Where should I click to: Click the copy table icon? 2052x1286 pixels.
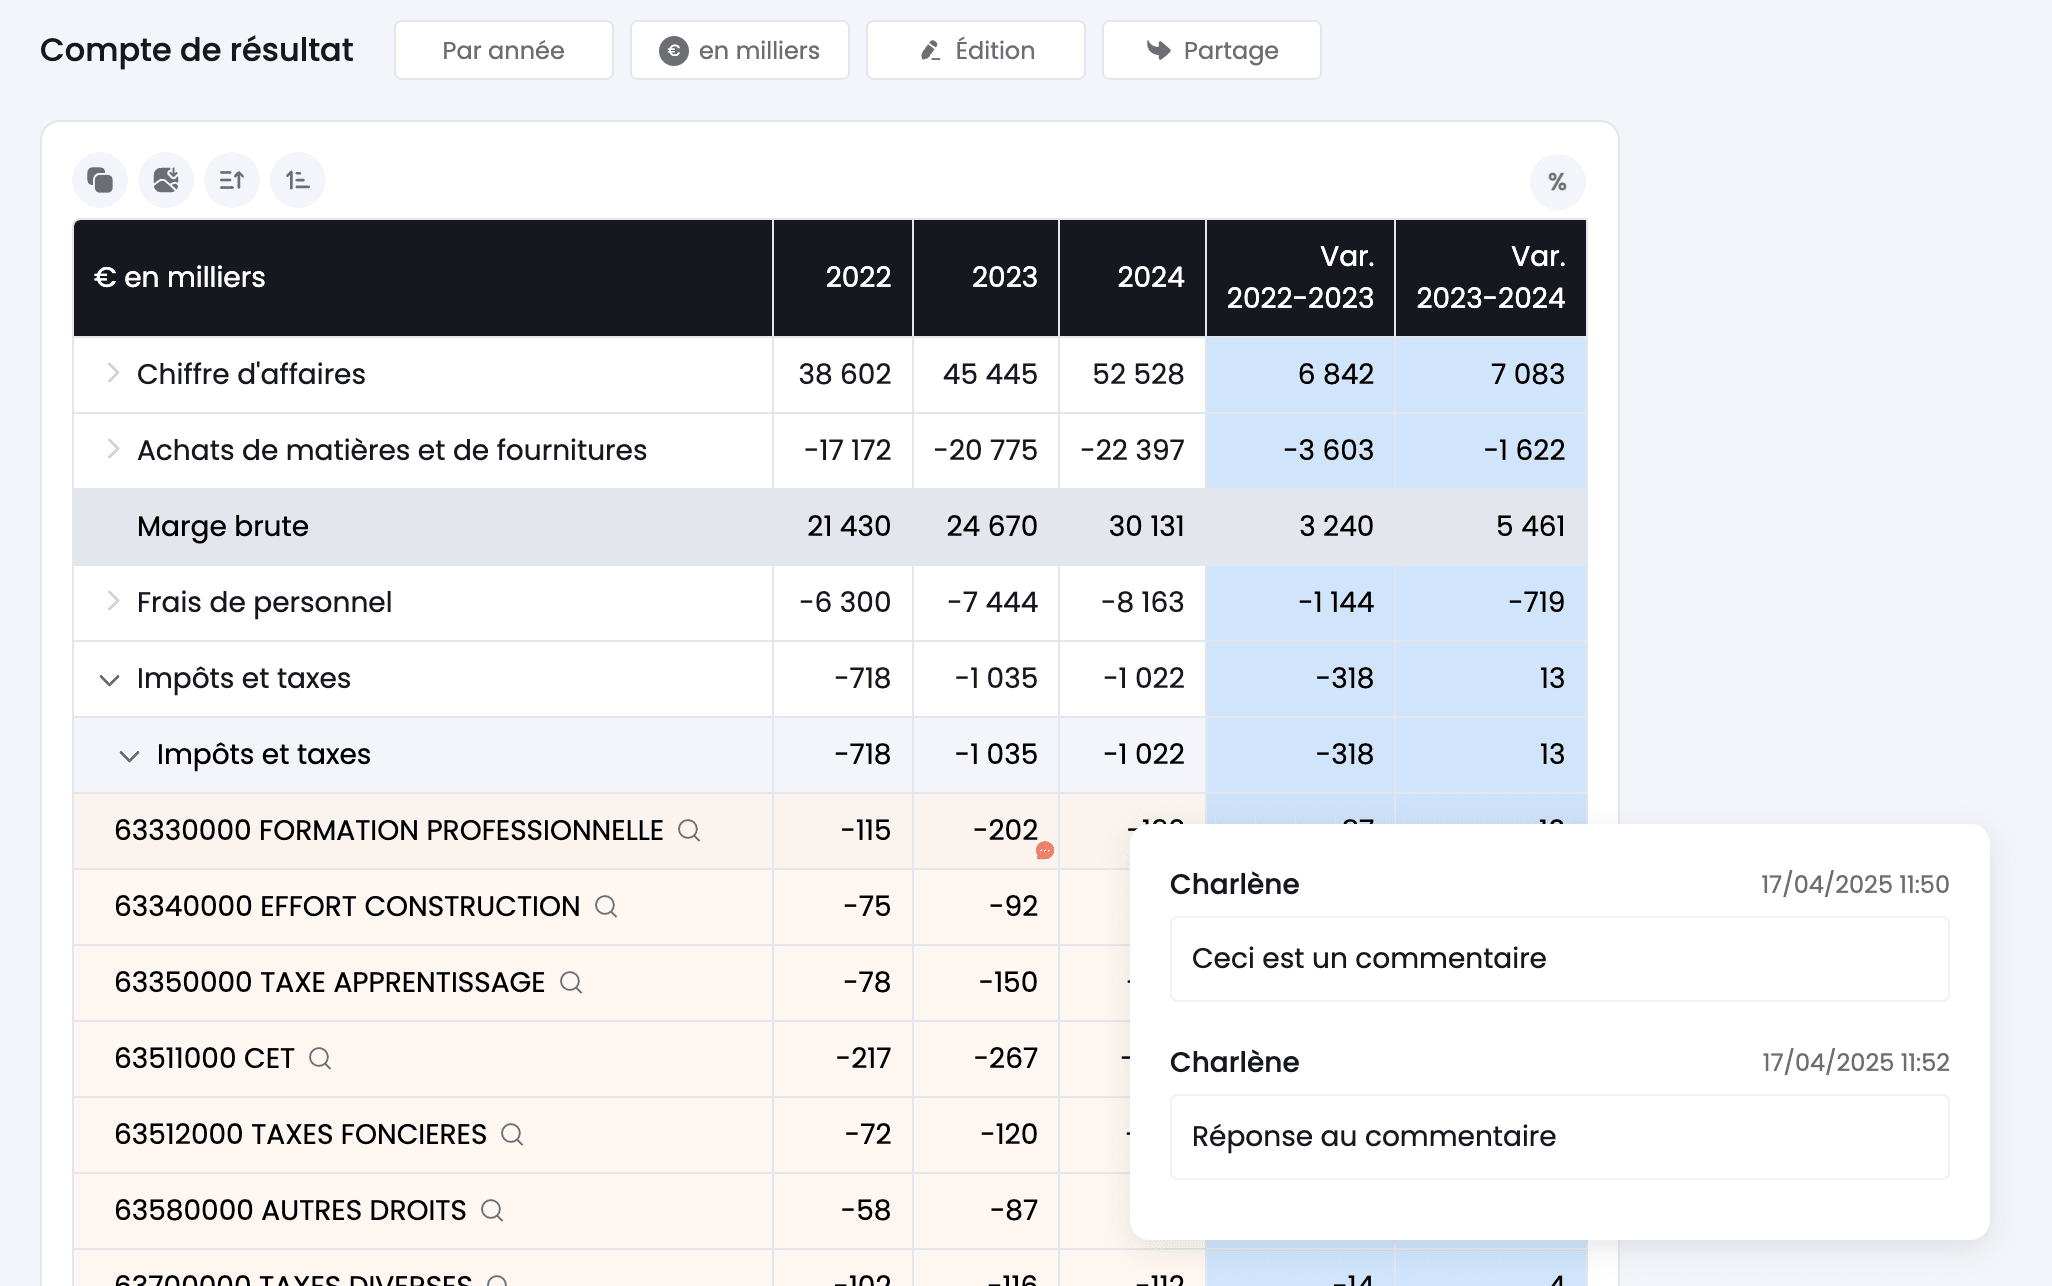pos(100,180)
